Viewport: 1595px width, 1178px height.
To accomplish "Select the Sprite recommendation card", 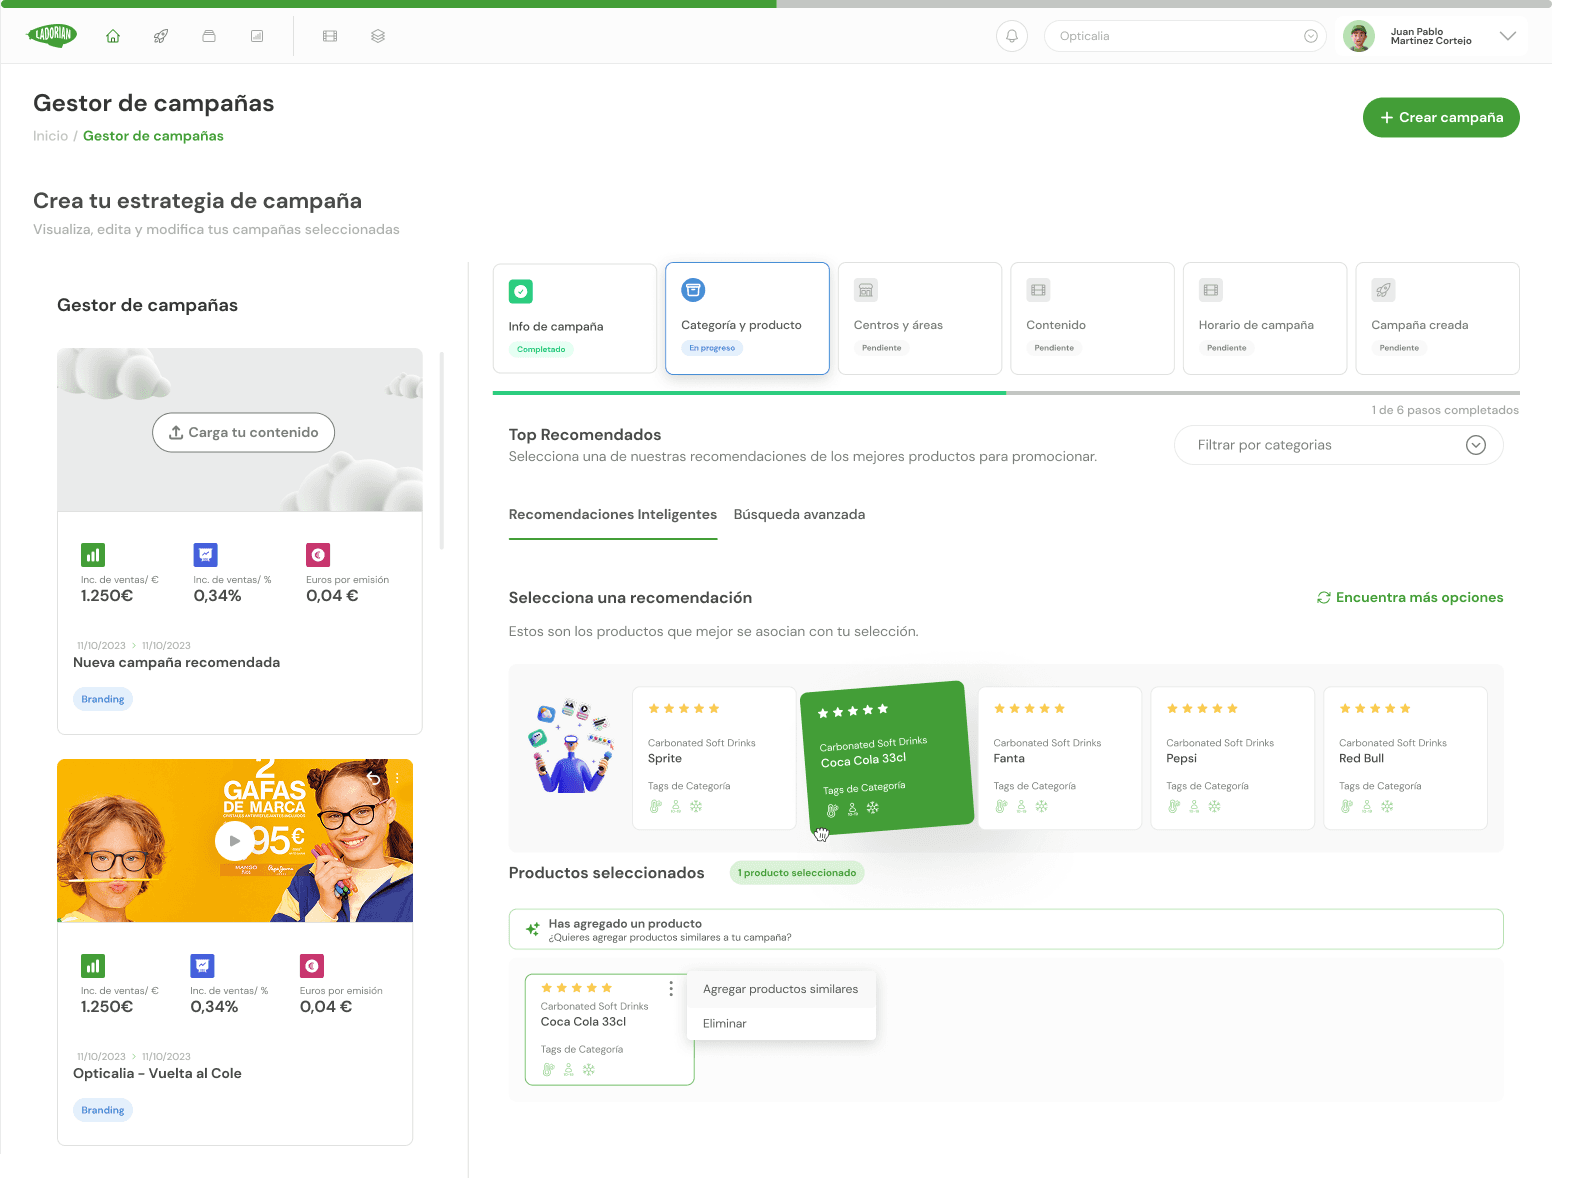I will [714, 758].
